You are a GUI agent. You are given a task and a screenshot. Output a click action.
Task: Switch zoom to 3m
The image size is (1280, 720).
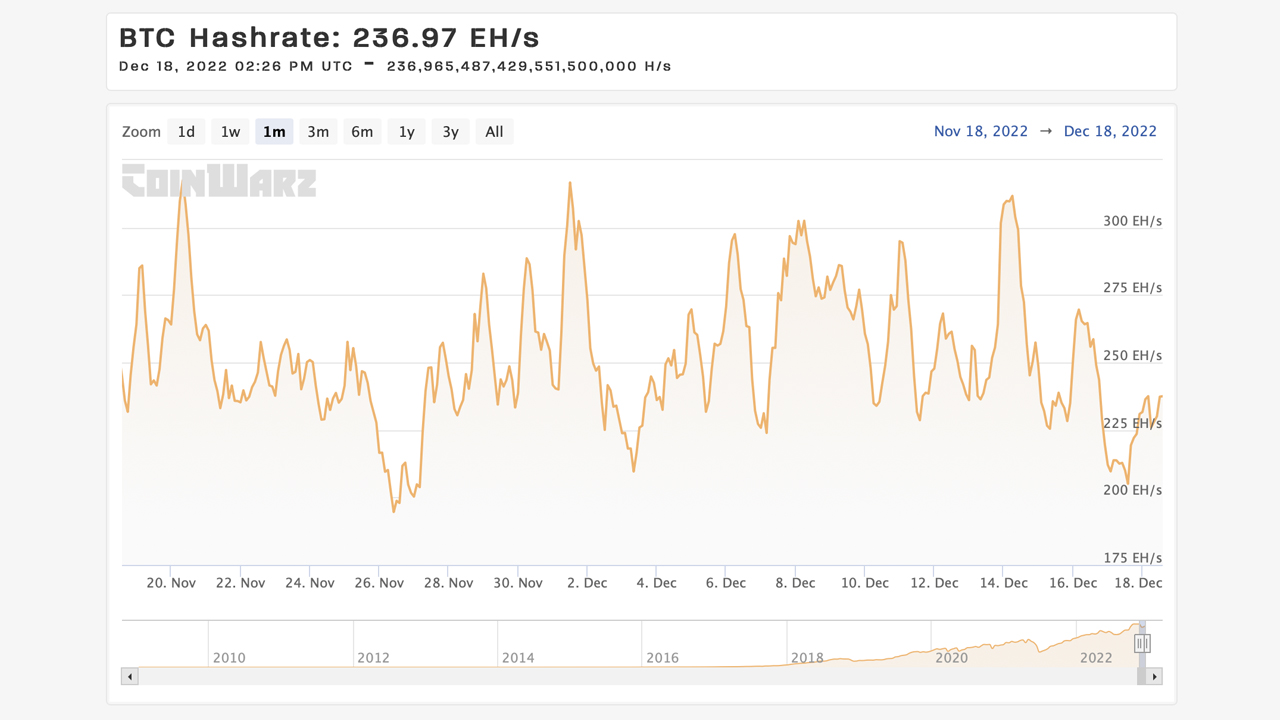(318, 131)
